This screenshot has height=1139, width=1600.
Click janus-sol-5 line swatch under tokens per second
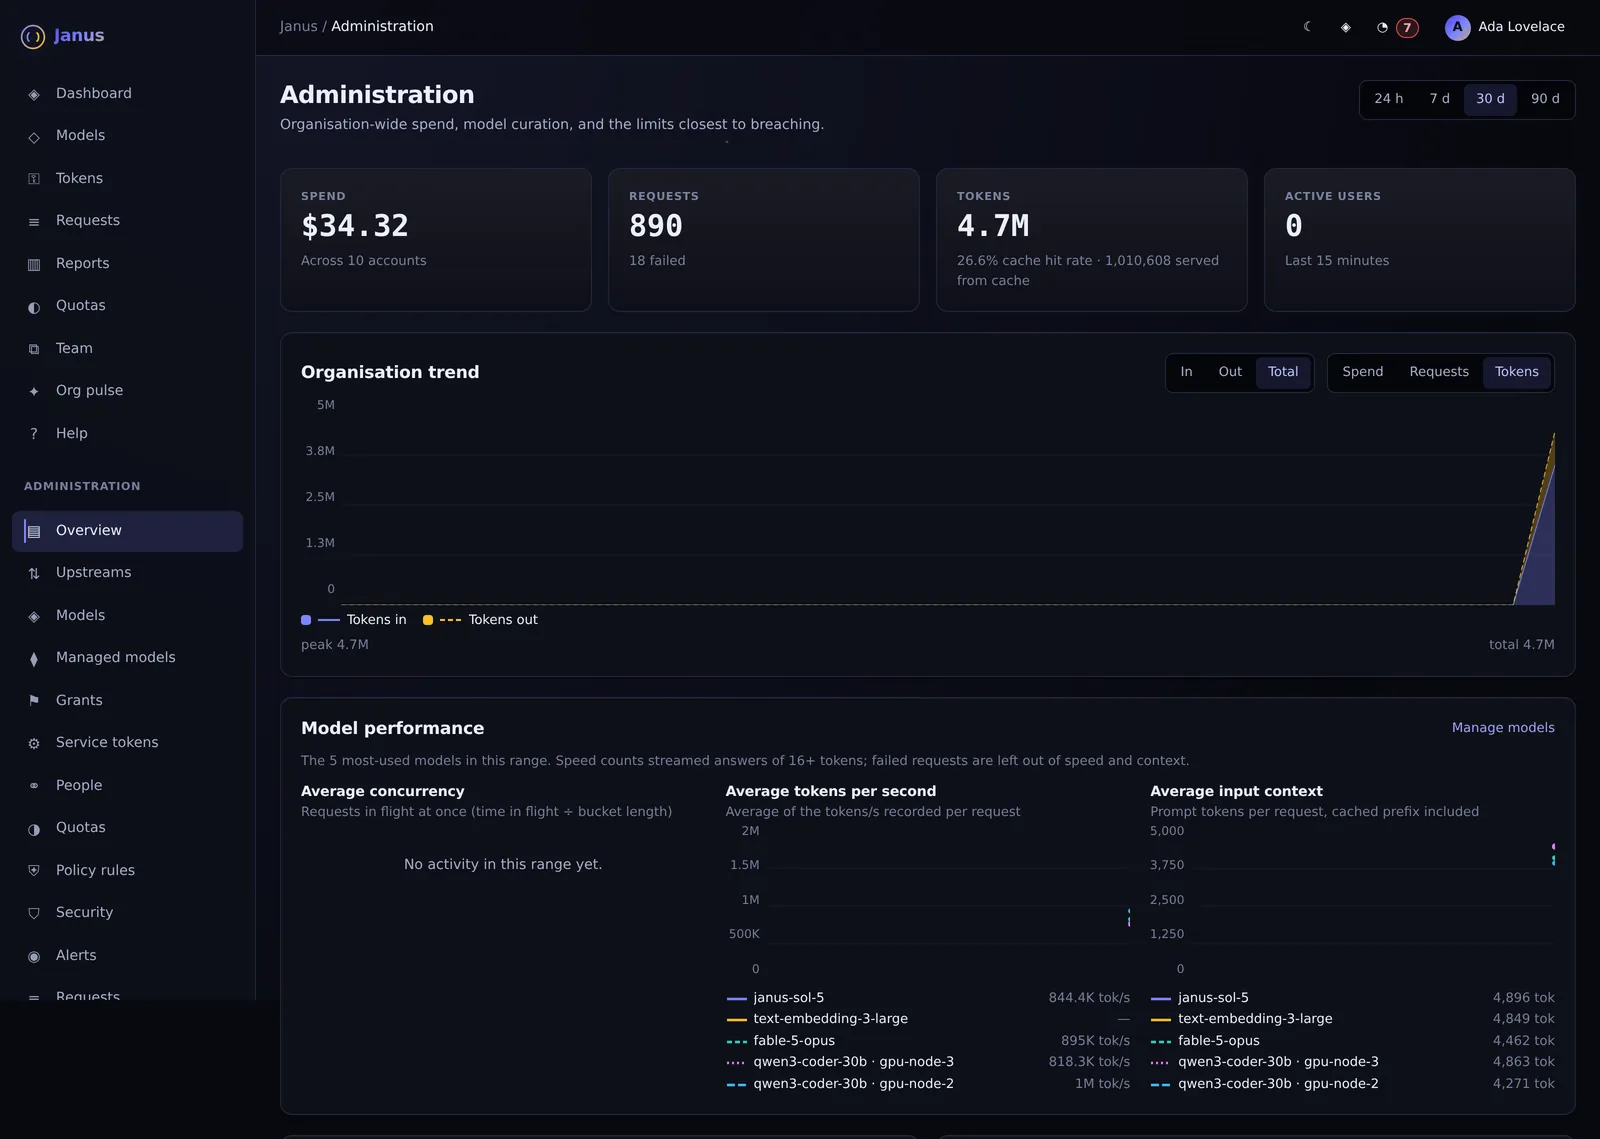(737, 999)
